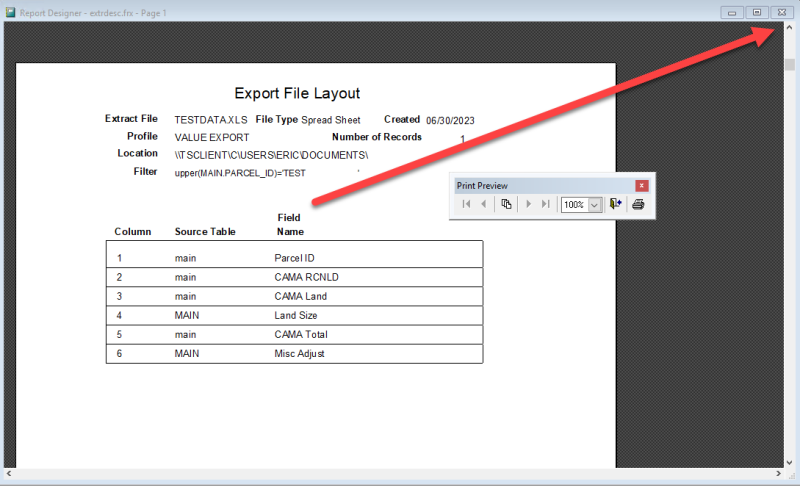The height and width of the screenshot is (487, 800).
Task: Click the 'Field Name' column header
Action: [290, 224]
